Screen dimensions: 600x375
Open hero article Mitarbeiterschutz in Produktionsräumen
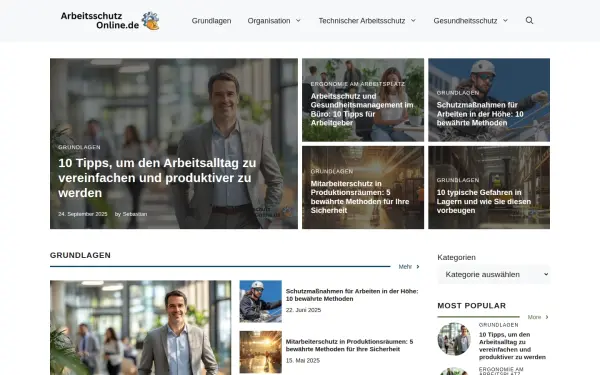pos(360,197)
